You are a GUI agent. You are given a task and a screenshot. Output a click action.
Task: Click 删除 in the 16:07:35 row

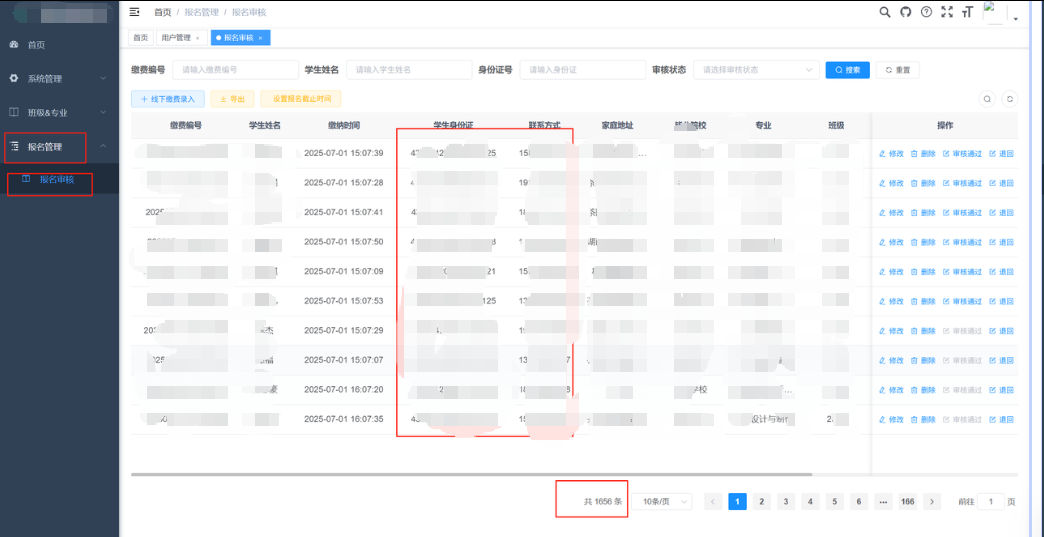[923, 419]
